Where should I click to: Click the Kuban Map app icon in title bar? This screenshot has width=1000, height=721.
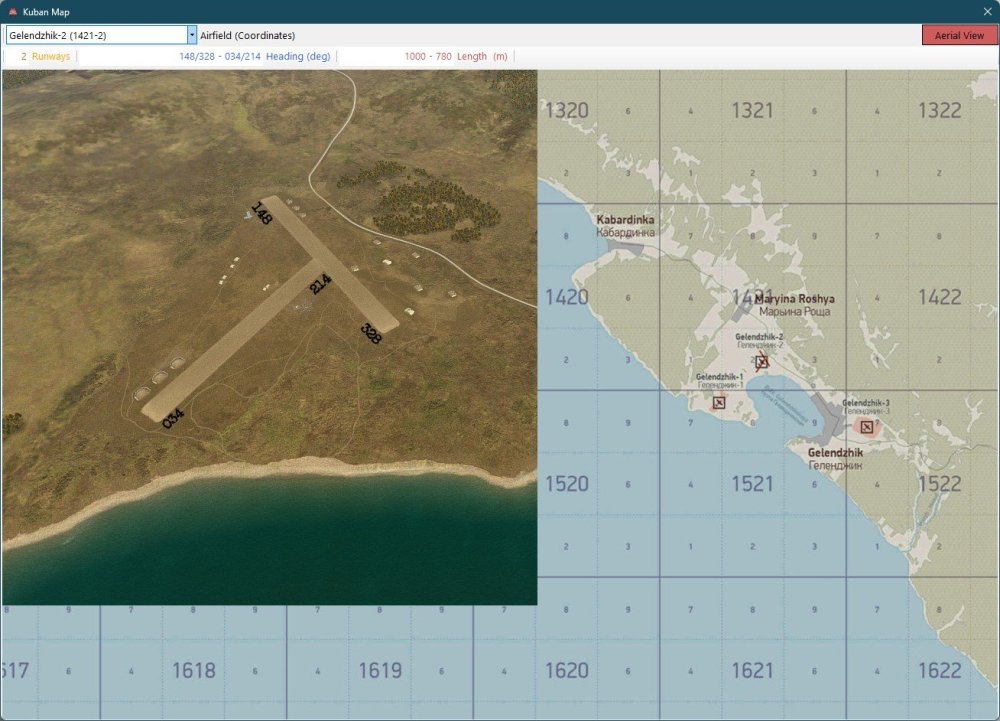coord(12,11)
